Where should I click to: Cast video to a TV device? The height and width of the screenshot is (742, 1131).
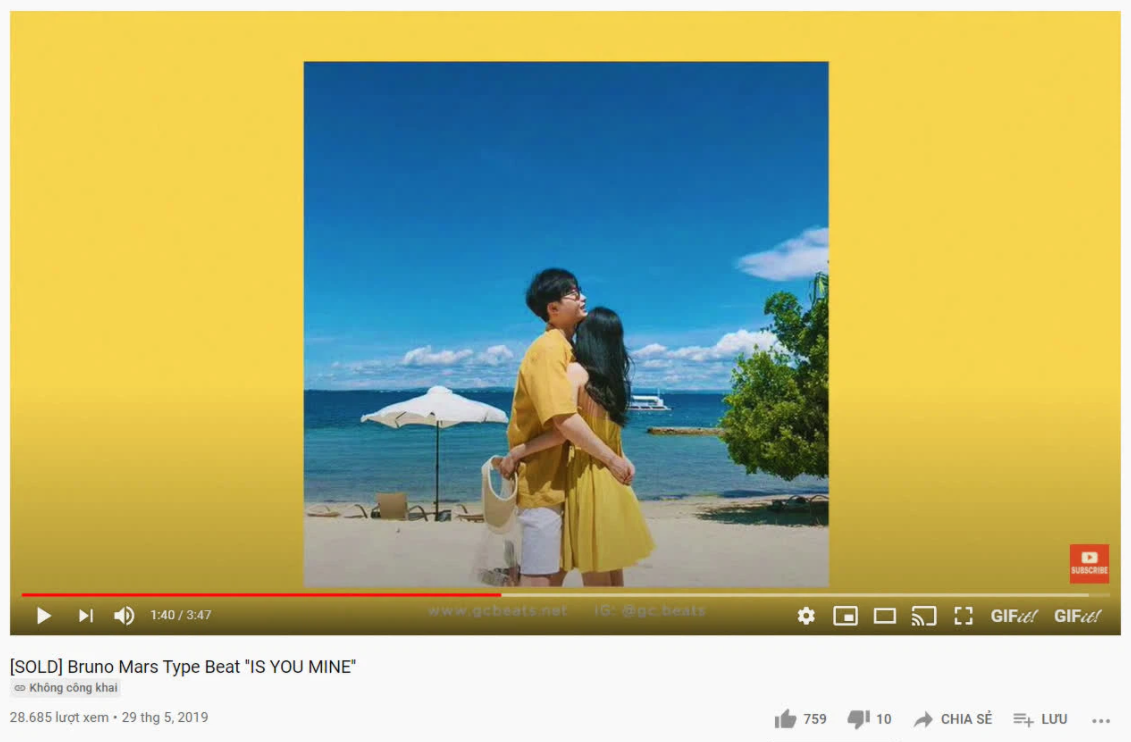tap(924, 615)
